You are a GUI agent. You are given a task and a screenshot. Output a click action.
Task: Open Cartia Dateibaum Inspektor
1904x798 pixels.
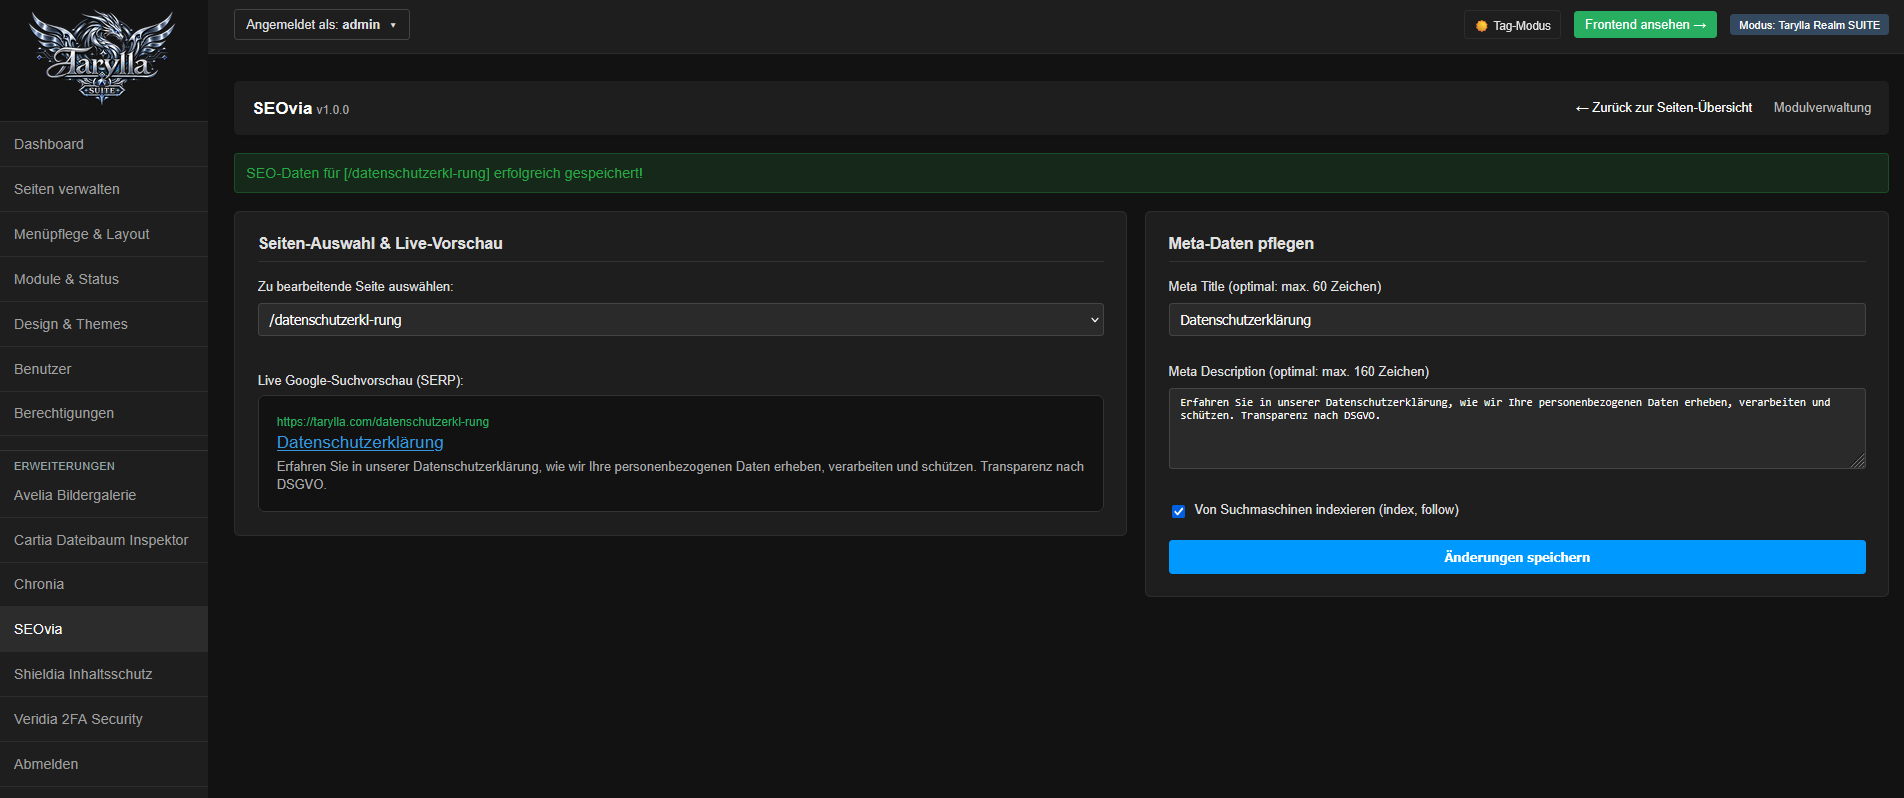[104, 540]
